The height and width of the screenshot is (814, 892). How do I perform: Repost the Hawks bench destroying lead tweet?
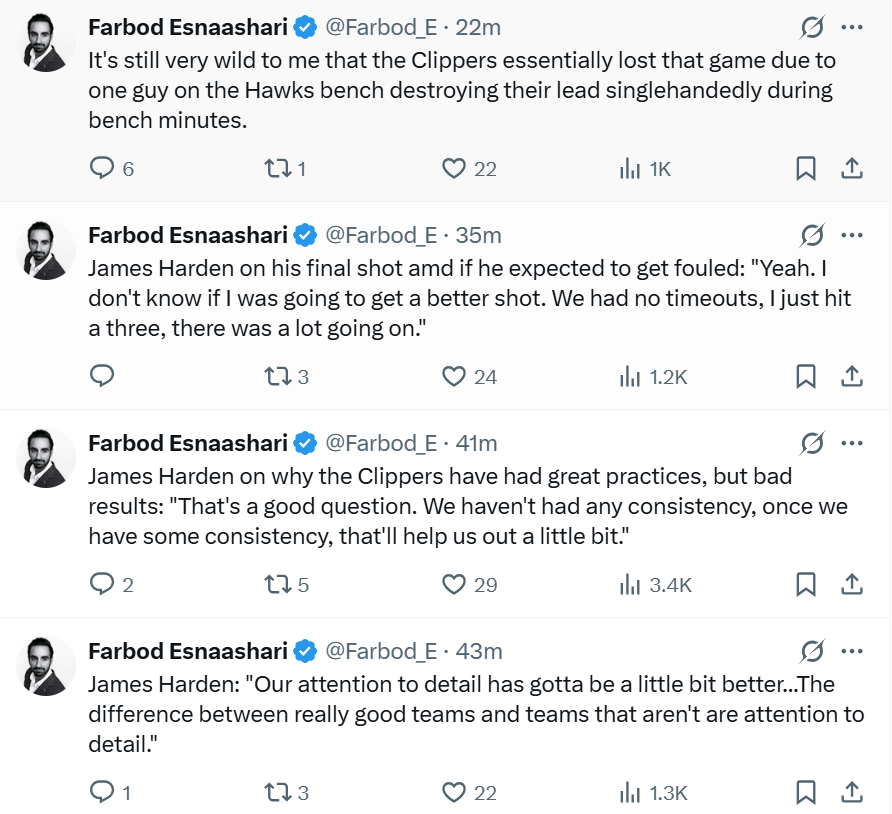point(275,169)
